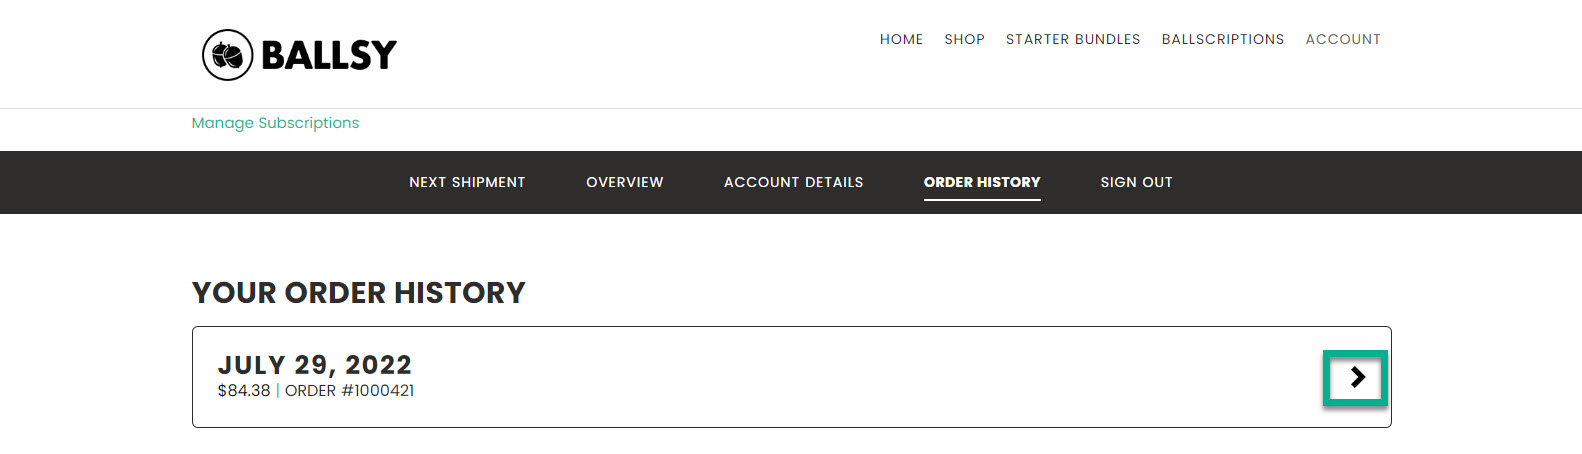The height and width of the screenshot is (454, 1582).
Task: Select the Overview tab
Action: point(624,182)
